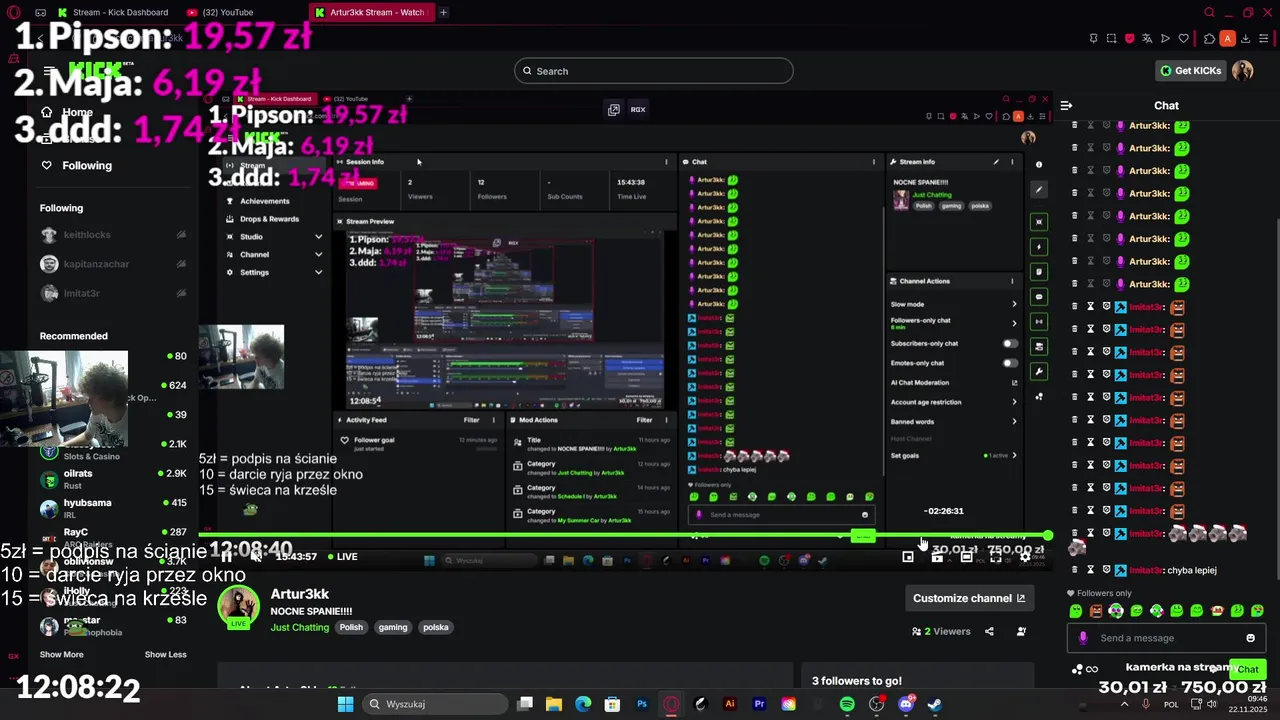Click the green Chat button
This screenshot has height=720, width=1280.
coord(1248,669)
